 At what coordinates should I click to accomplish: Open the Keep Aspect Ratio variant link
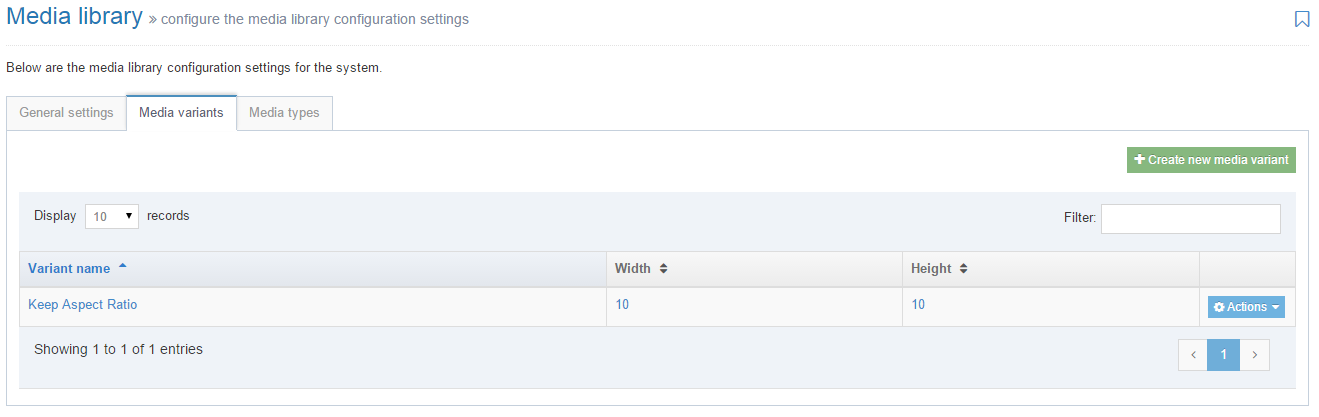[82, 305]
